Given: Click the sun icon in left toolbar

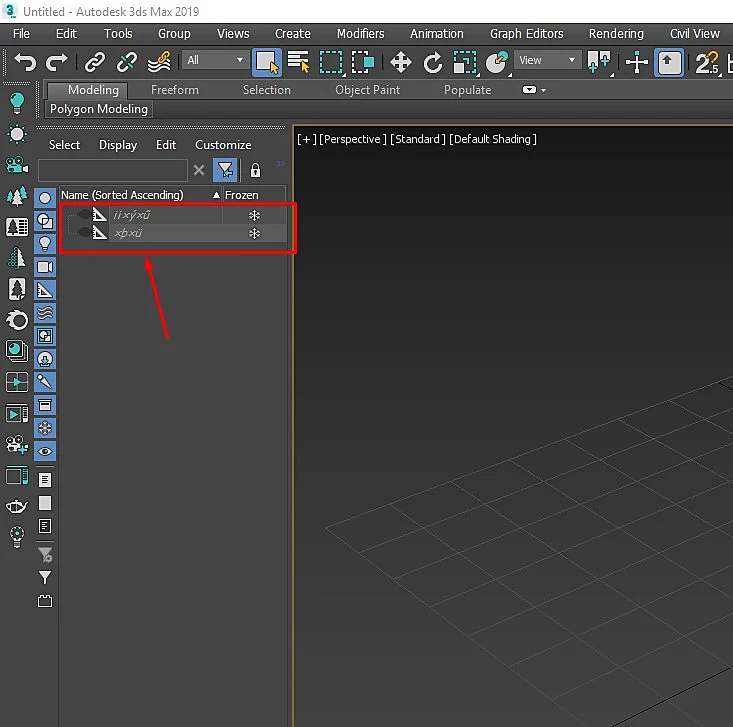Looking at the screenshot, I should pyautogui.click(x=17, y=134).
